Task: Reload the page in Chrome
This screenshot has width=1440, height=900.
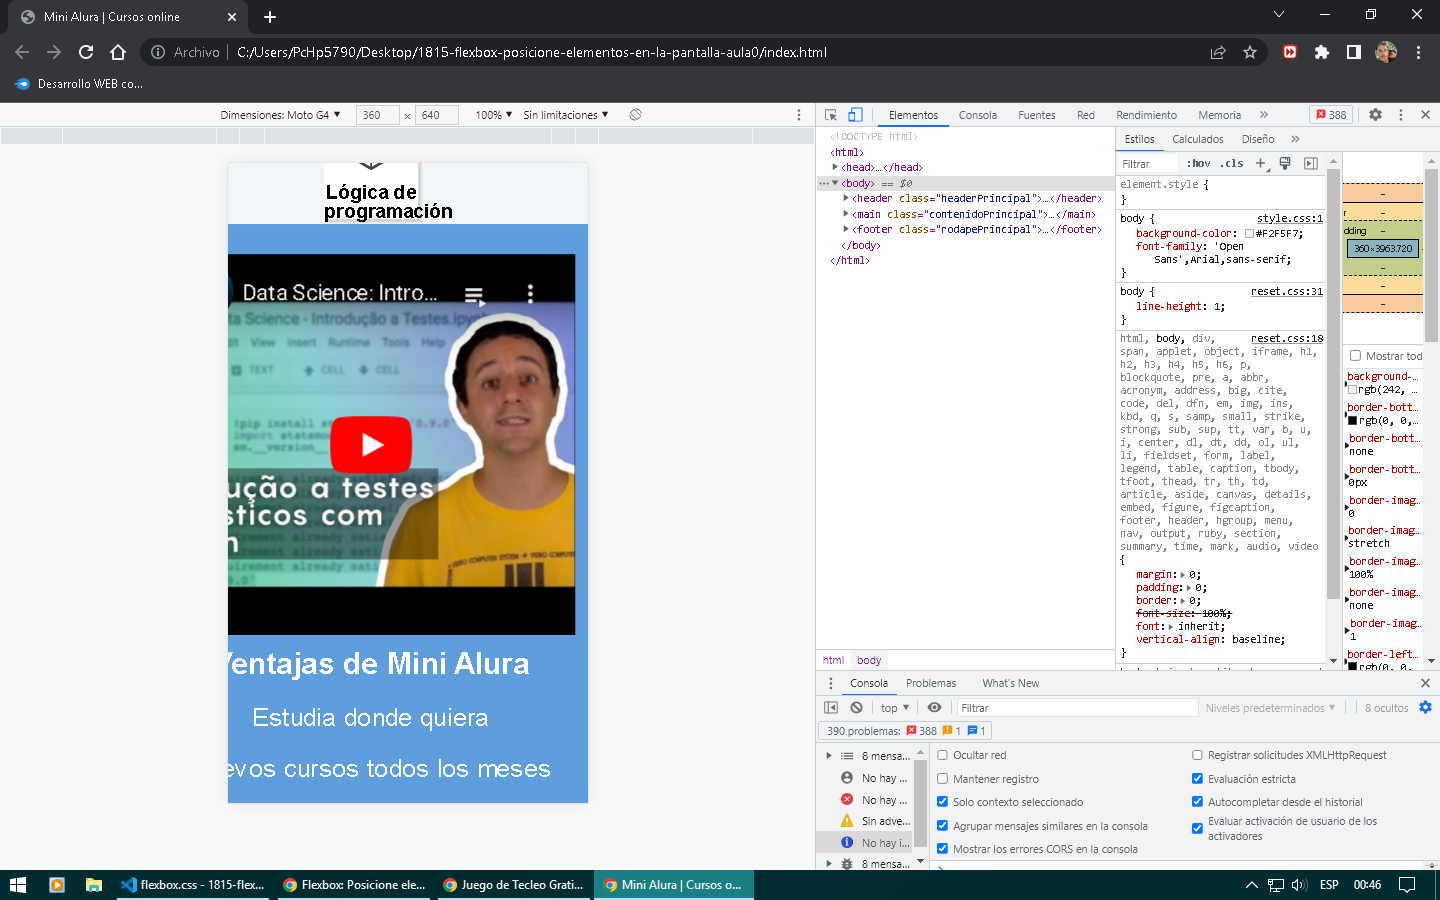Action: [x=86, y=52]
